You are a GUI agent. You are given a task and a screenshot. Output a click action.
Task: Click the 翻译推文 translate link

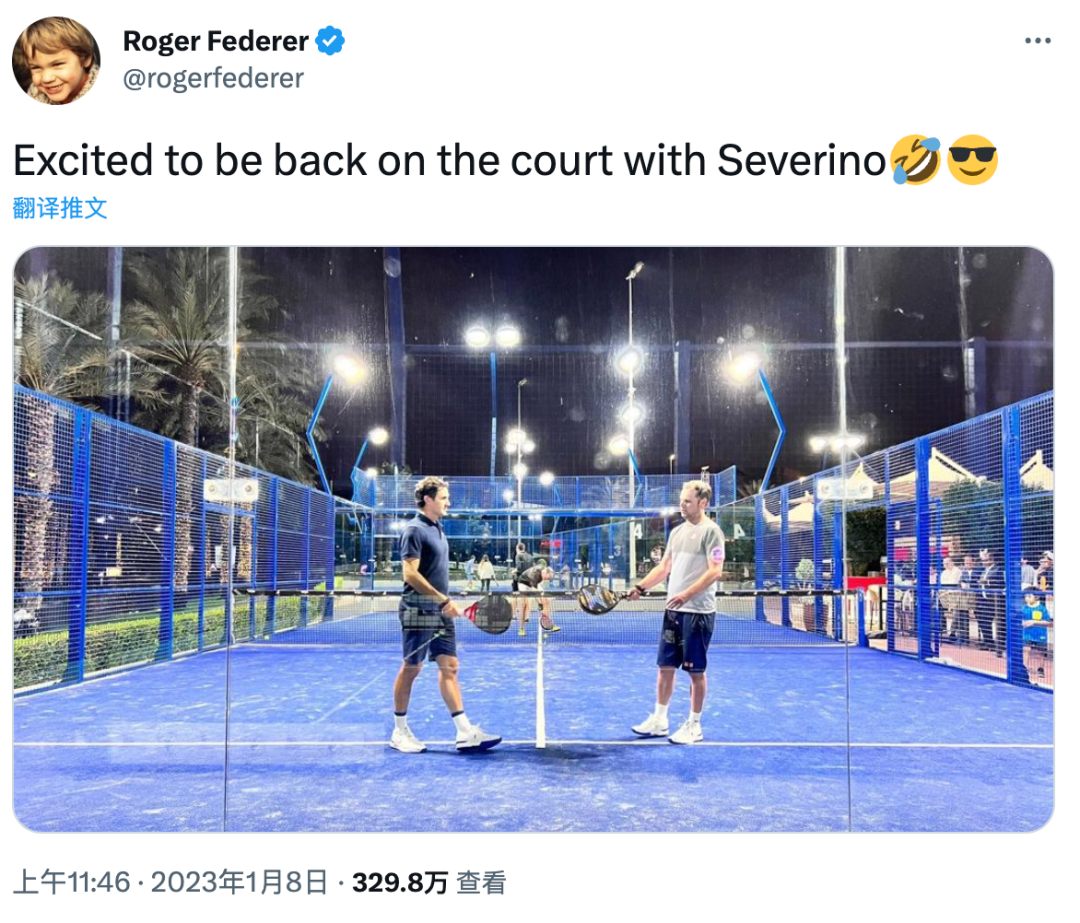coord(60,207)
